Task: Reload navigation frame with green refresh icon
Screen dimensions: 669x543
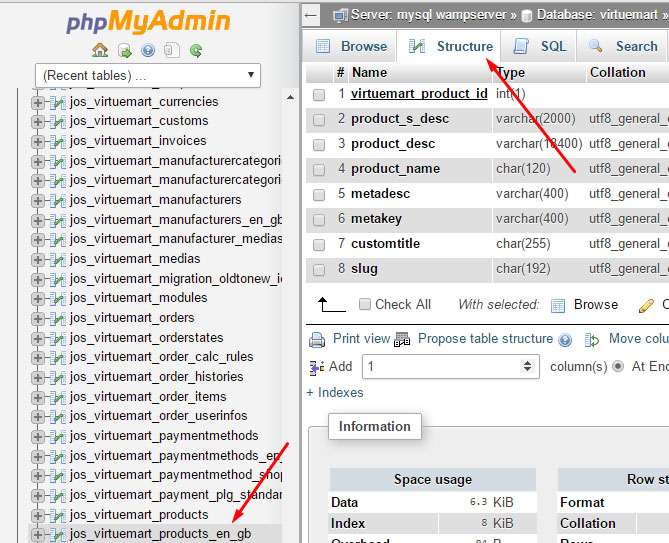Action: pos(196,51)
